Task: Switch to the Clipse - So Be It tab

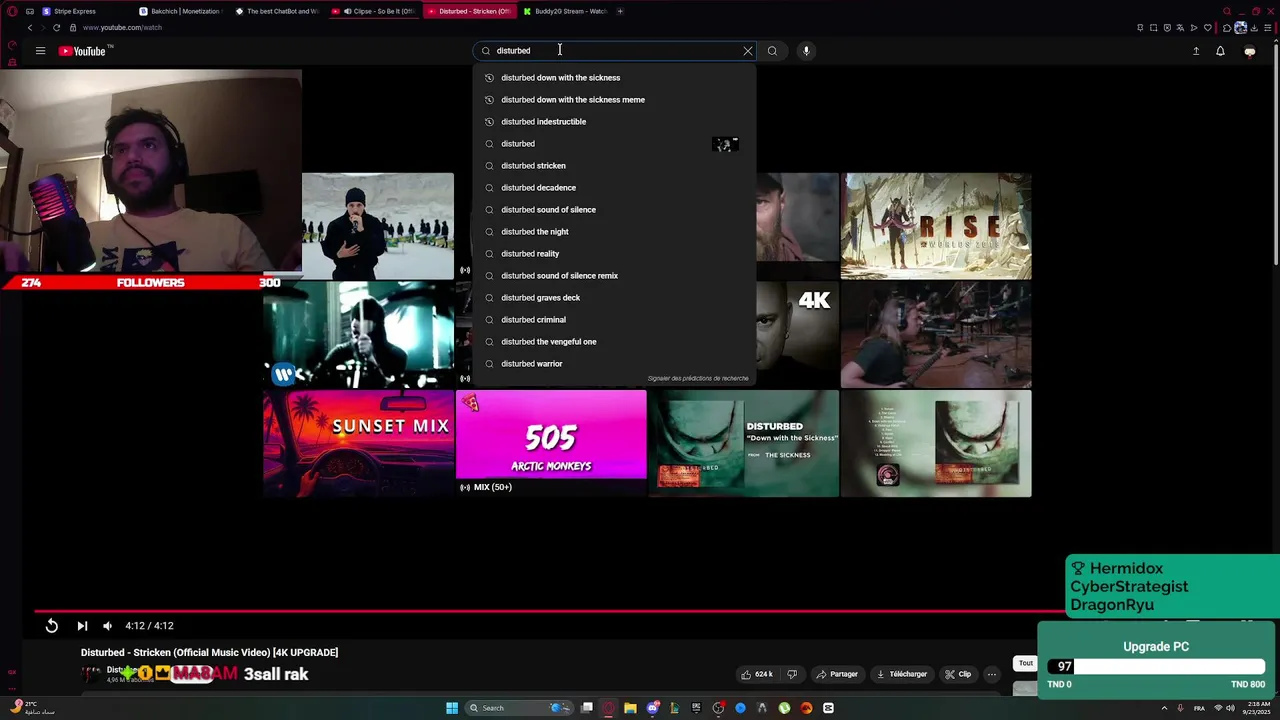Action: pos(373,11)
